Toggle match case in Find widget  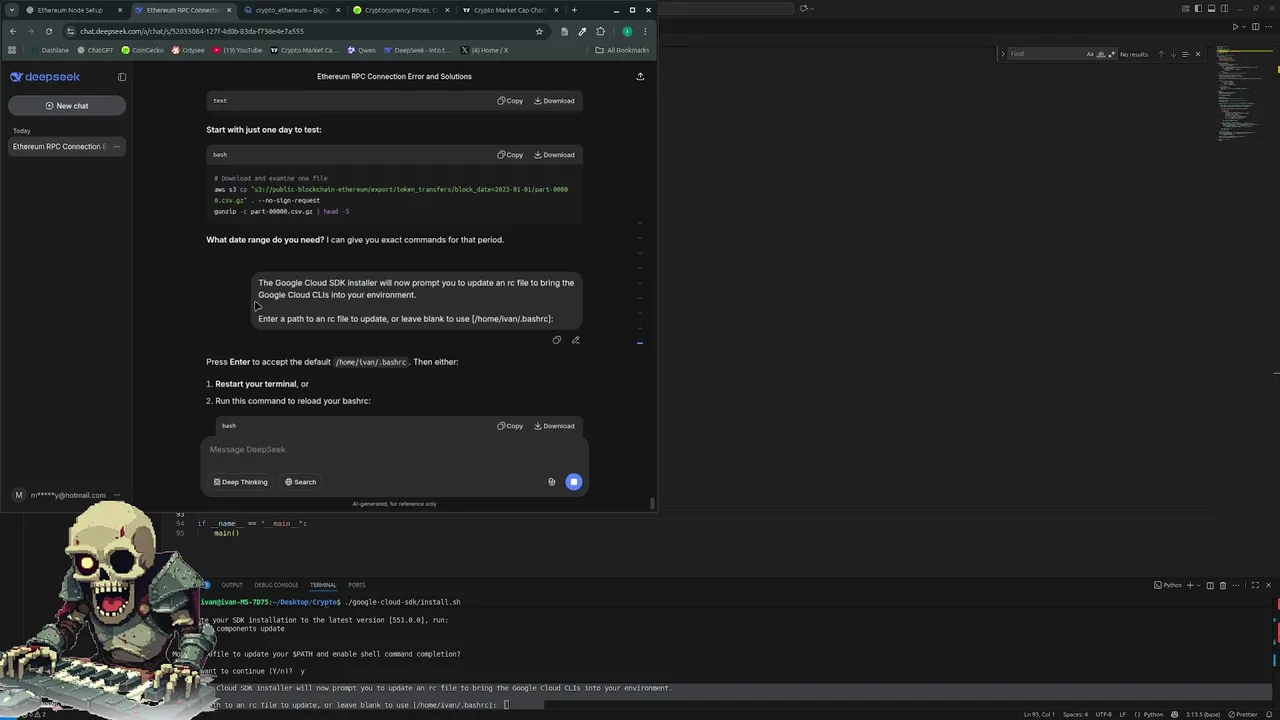(x=1090, y=54)
